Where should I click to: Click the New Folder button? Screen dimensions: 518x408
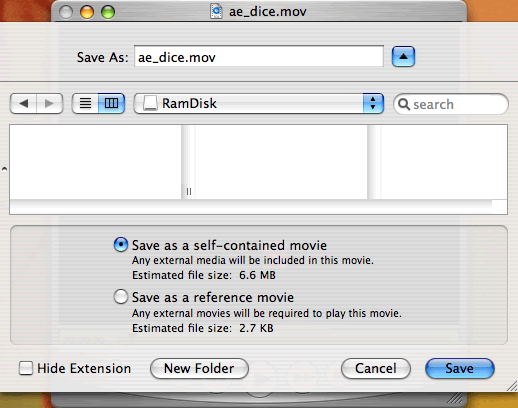199,368
